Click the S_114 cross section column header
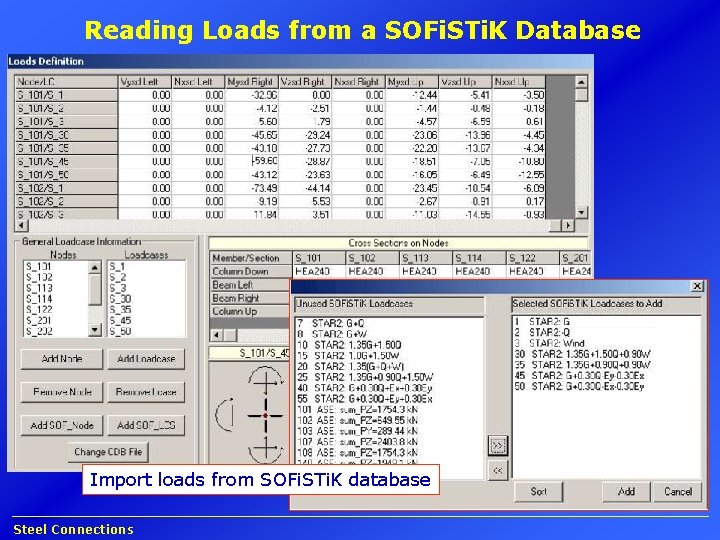Screen dimensions: 720x540 [479, 258]
